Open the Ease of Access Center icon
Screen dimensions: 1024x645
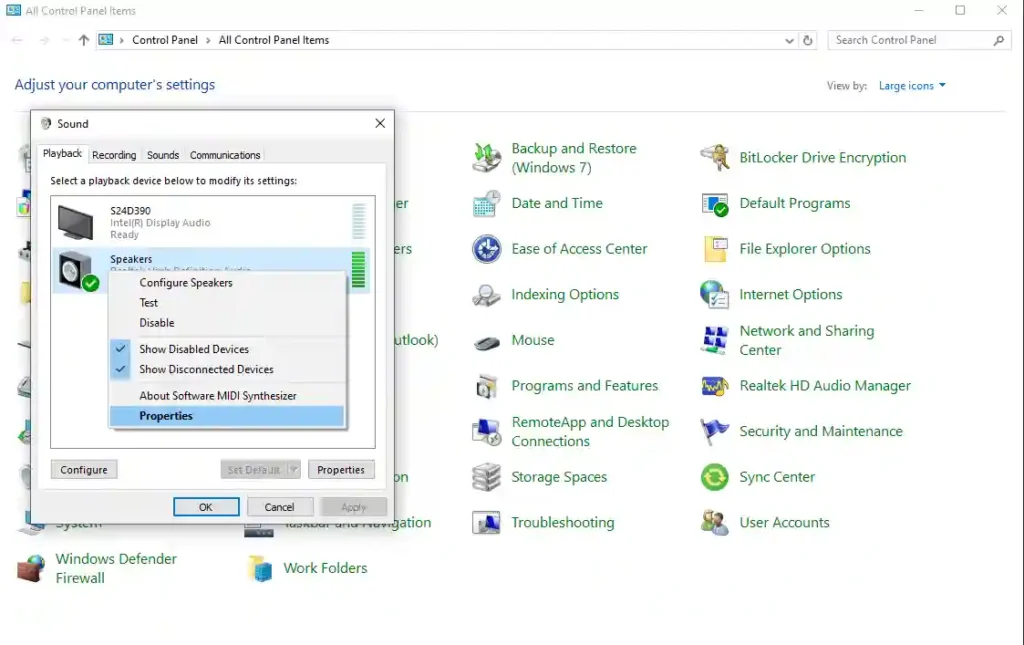tap(487, 249)
